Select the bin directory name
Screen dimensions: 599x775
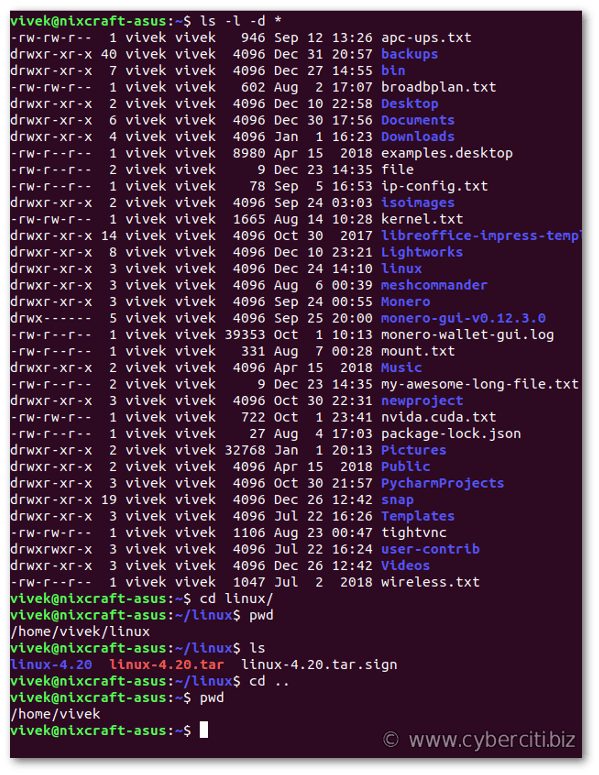(393, 71)
